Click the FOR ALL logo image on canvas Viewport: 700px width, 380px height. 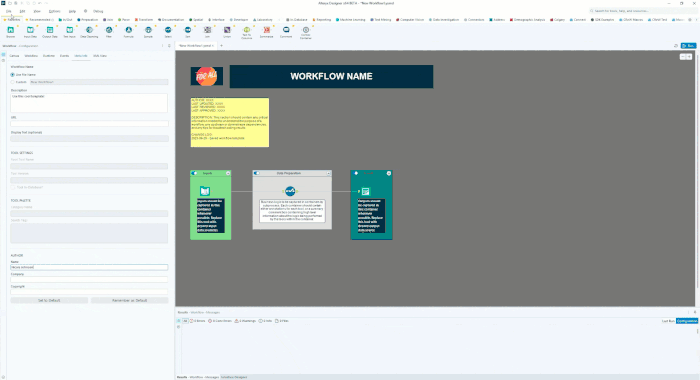[x=207, y=76]
